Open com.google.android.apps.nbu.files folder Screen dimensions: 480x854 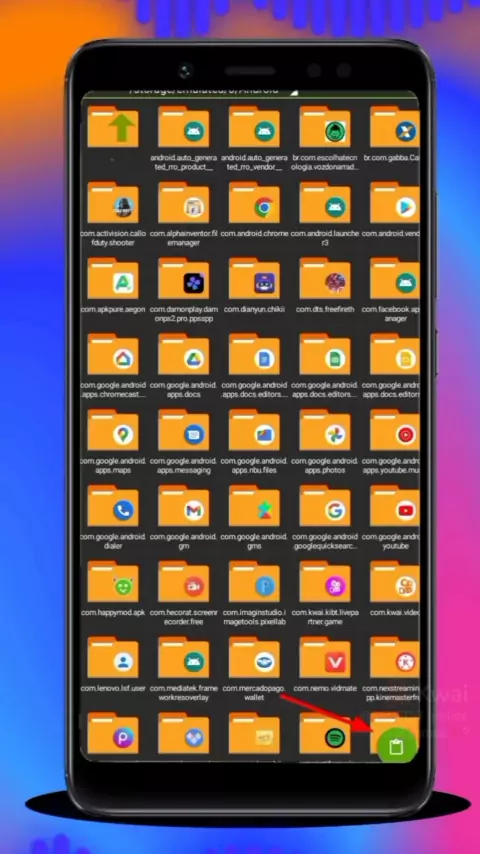point(254,430)
